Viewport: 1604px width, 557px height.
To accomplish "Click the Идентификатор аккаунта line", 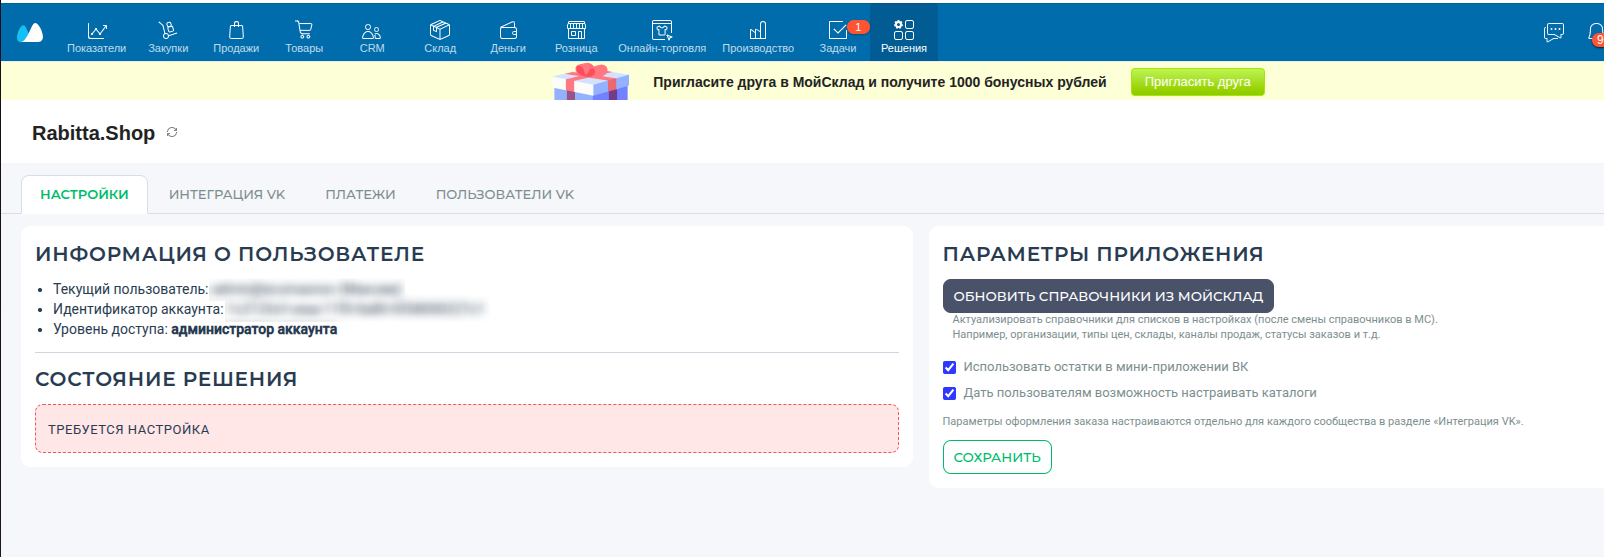I will coord(268,309).
